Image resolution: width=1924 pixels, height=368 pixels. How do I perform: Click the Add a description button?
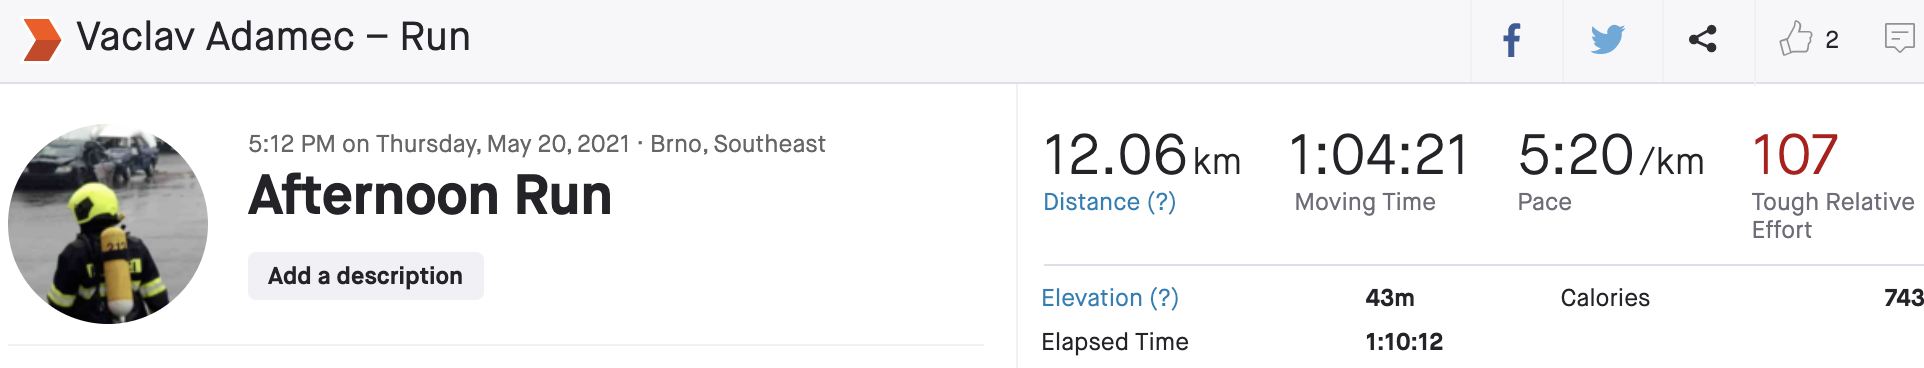click(x=366, y=276)
